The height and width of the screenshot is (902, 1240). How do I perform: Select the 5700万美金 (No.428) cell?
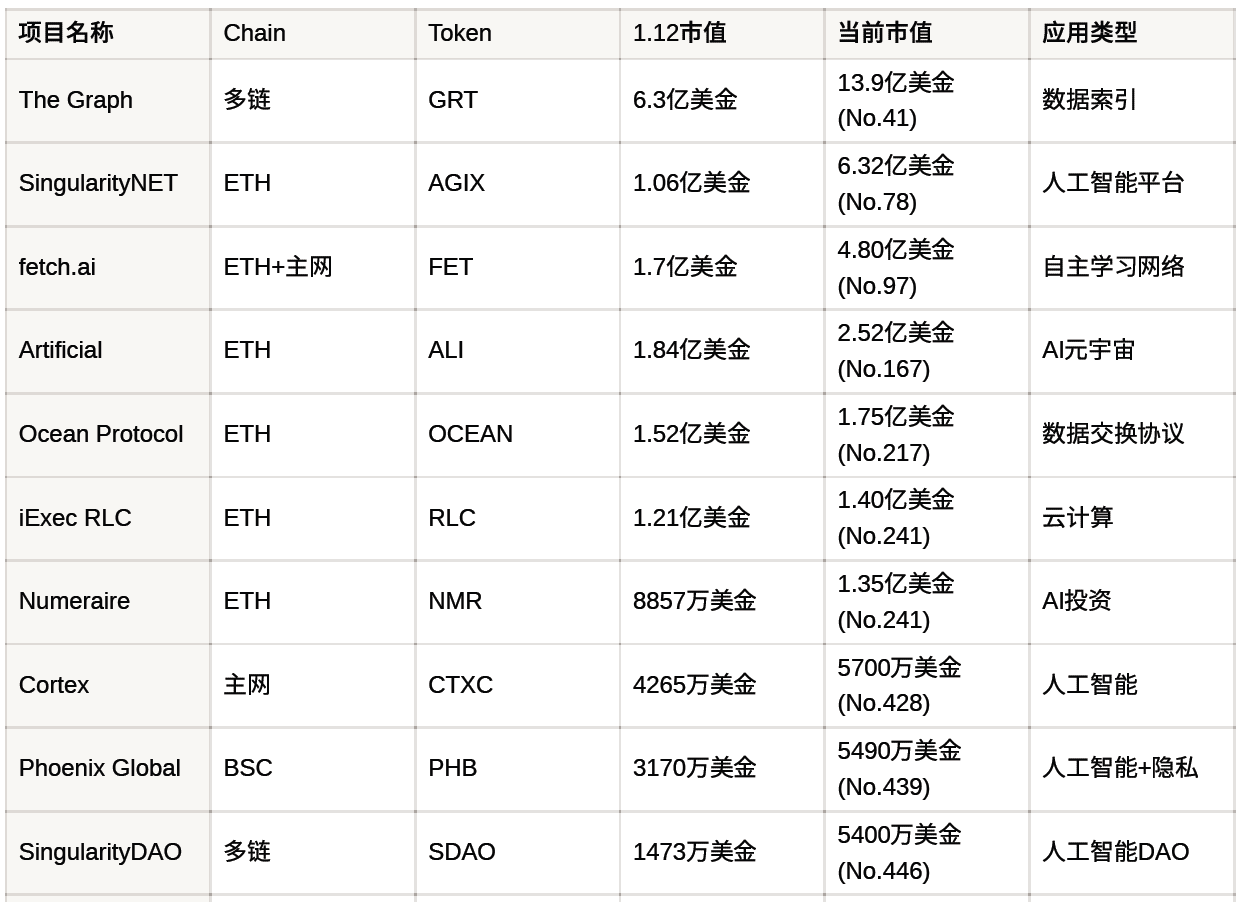click(898, 685)
